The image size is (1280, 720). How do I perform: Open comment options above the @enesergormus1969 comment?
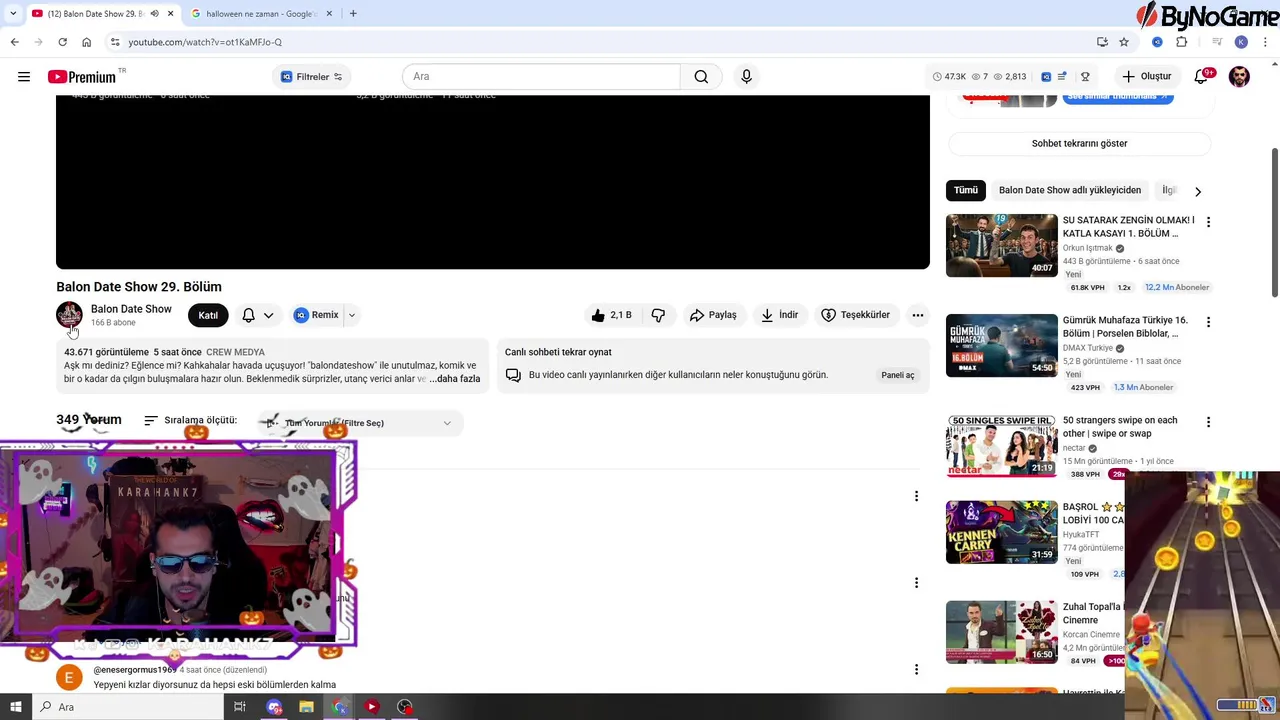click(x=916, y=583)
